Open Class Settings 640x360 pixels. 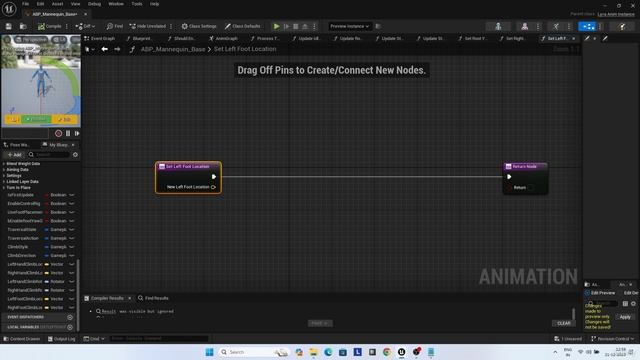[x=199, y=27]
